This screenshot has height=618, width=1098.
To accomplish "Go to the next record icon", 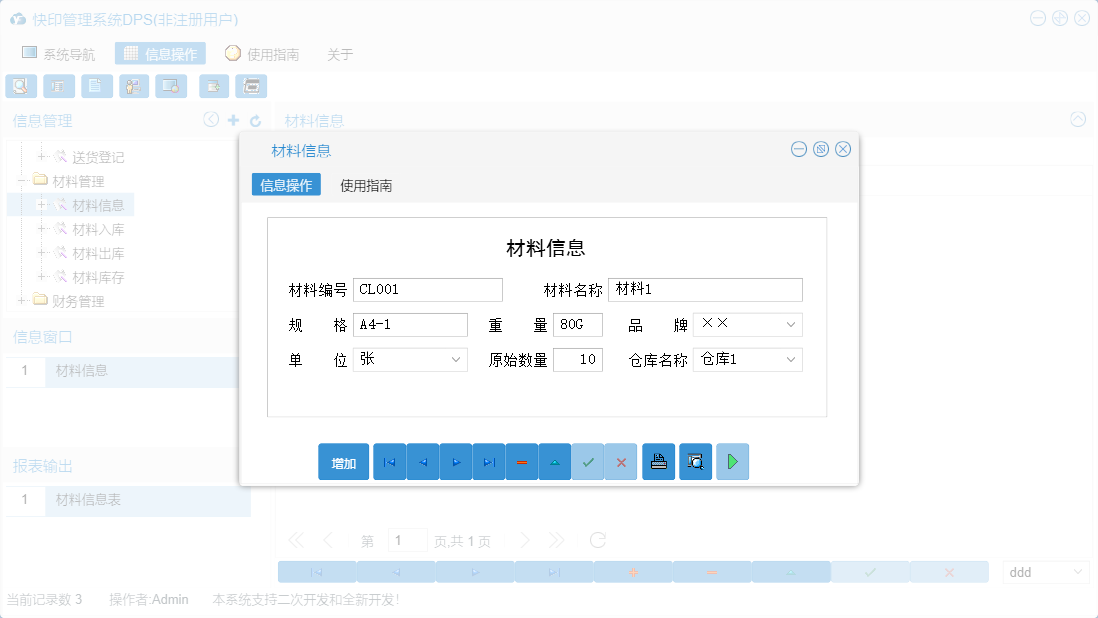I will (455, 461).
